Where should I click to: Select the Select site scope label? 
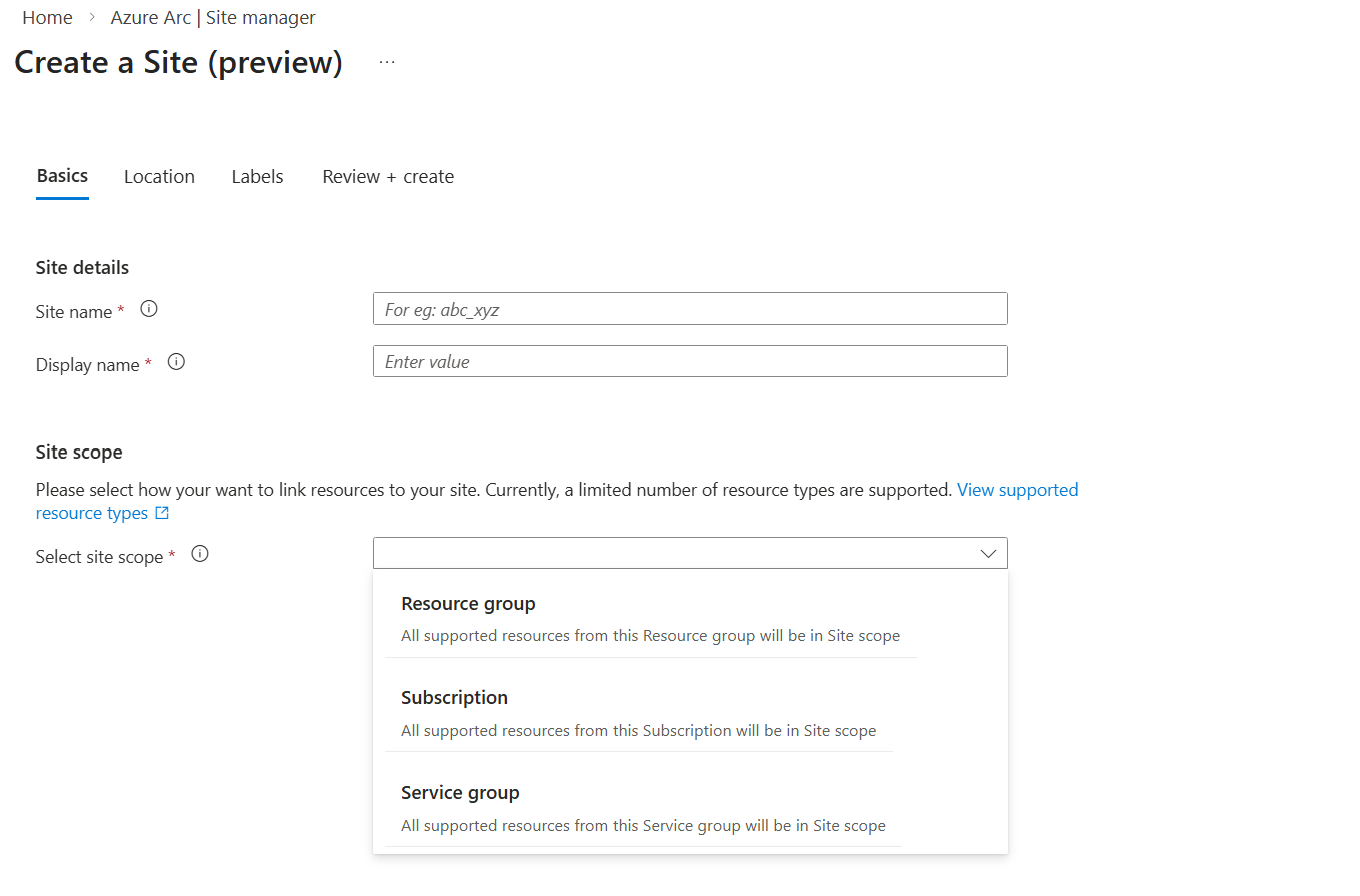pyautogui.click(x=99, y=557)
